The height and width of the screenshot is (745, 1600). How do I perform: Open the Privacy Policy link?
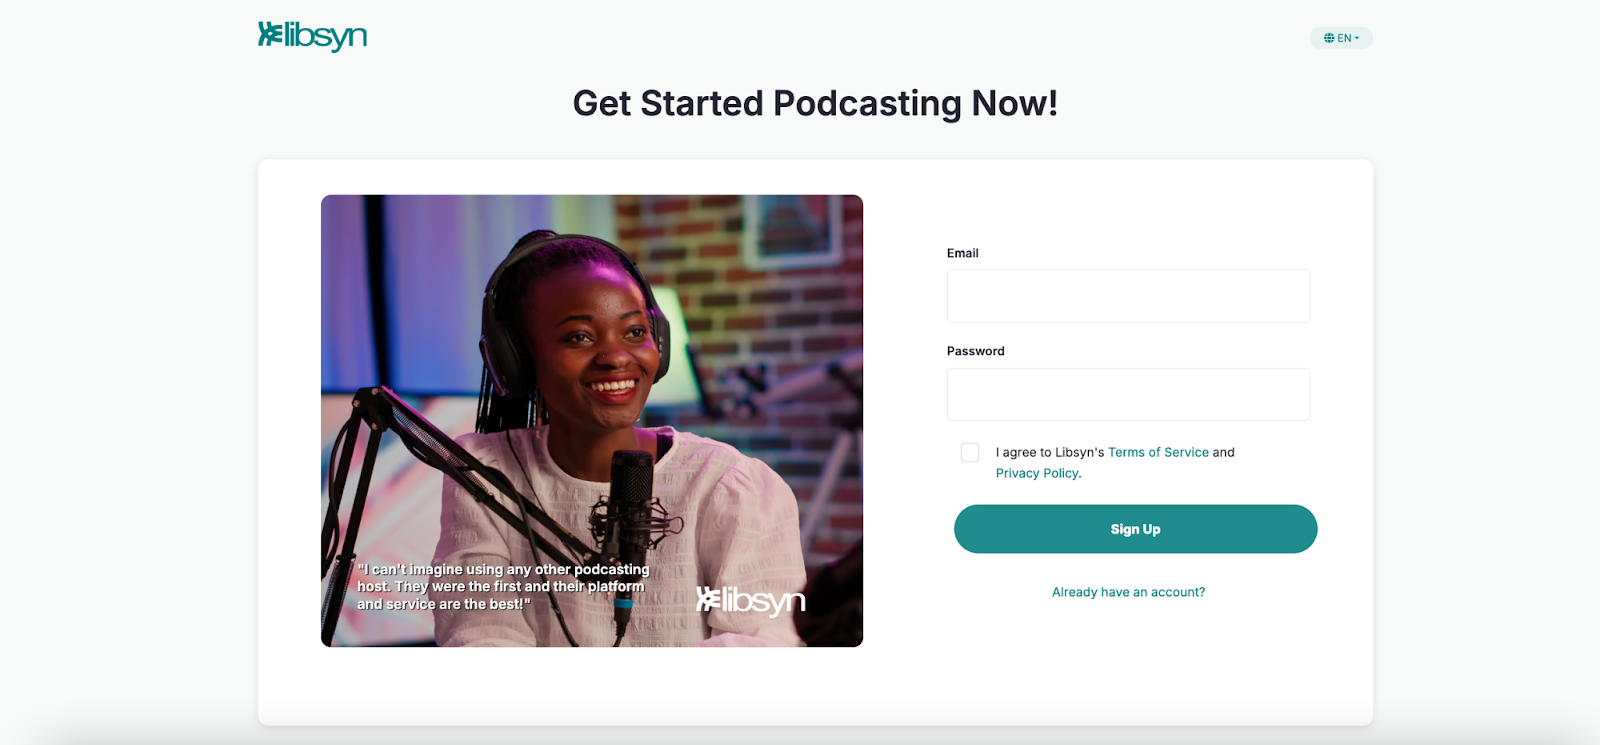point(1037,473)
